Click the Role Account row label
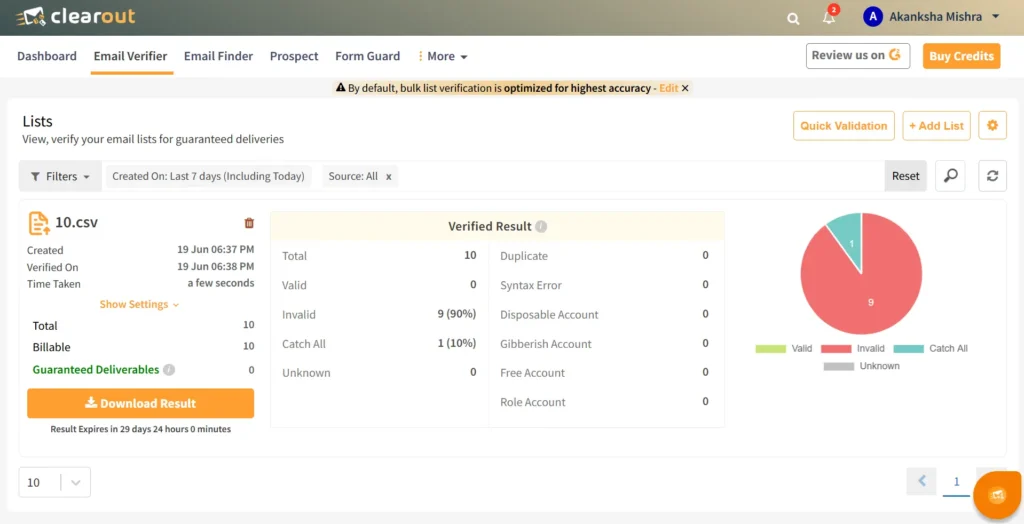 tap(533, 402)
